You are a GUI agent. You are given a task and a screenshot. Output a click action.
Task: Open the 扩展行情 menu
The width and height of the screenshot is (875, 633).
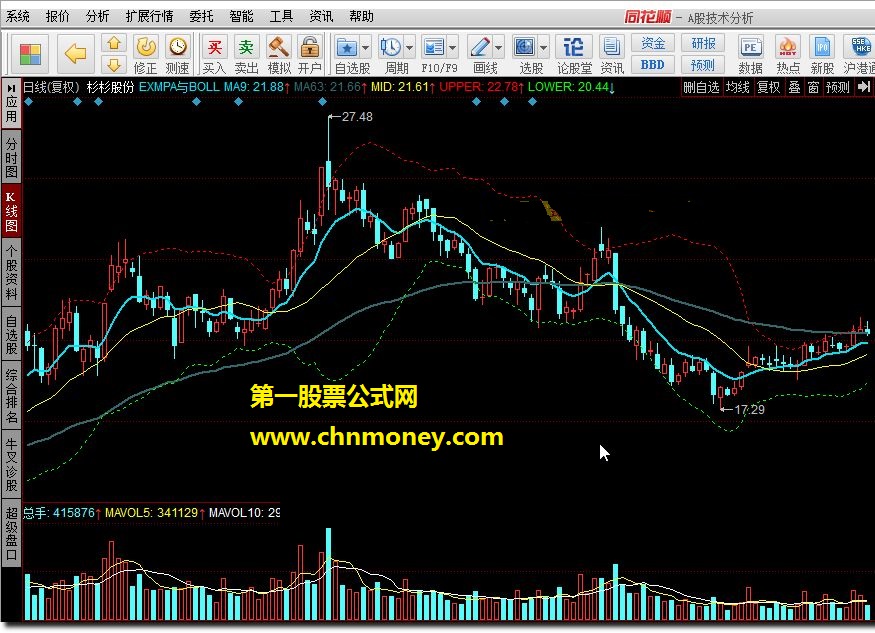149,17
